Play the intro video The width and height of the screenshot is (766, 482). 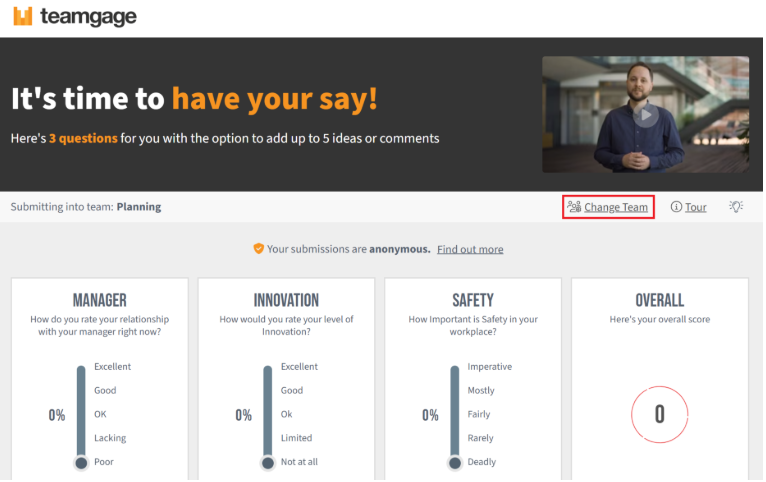645,115
